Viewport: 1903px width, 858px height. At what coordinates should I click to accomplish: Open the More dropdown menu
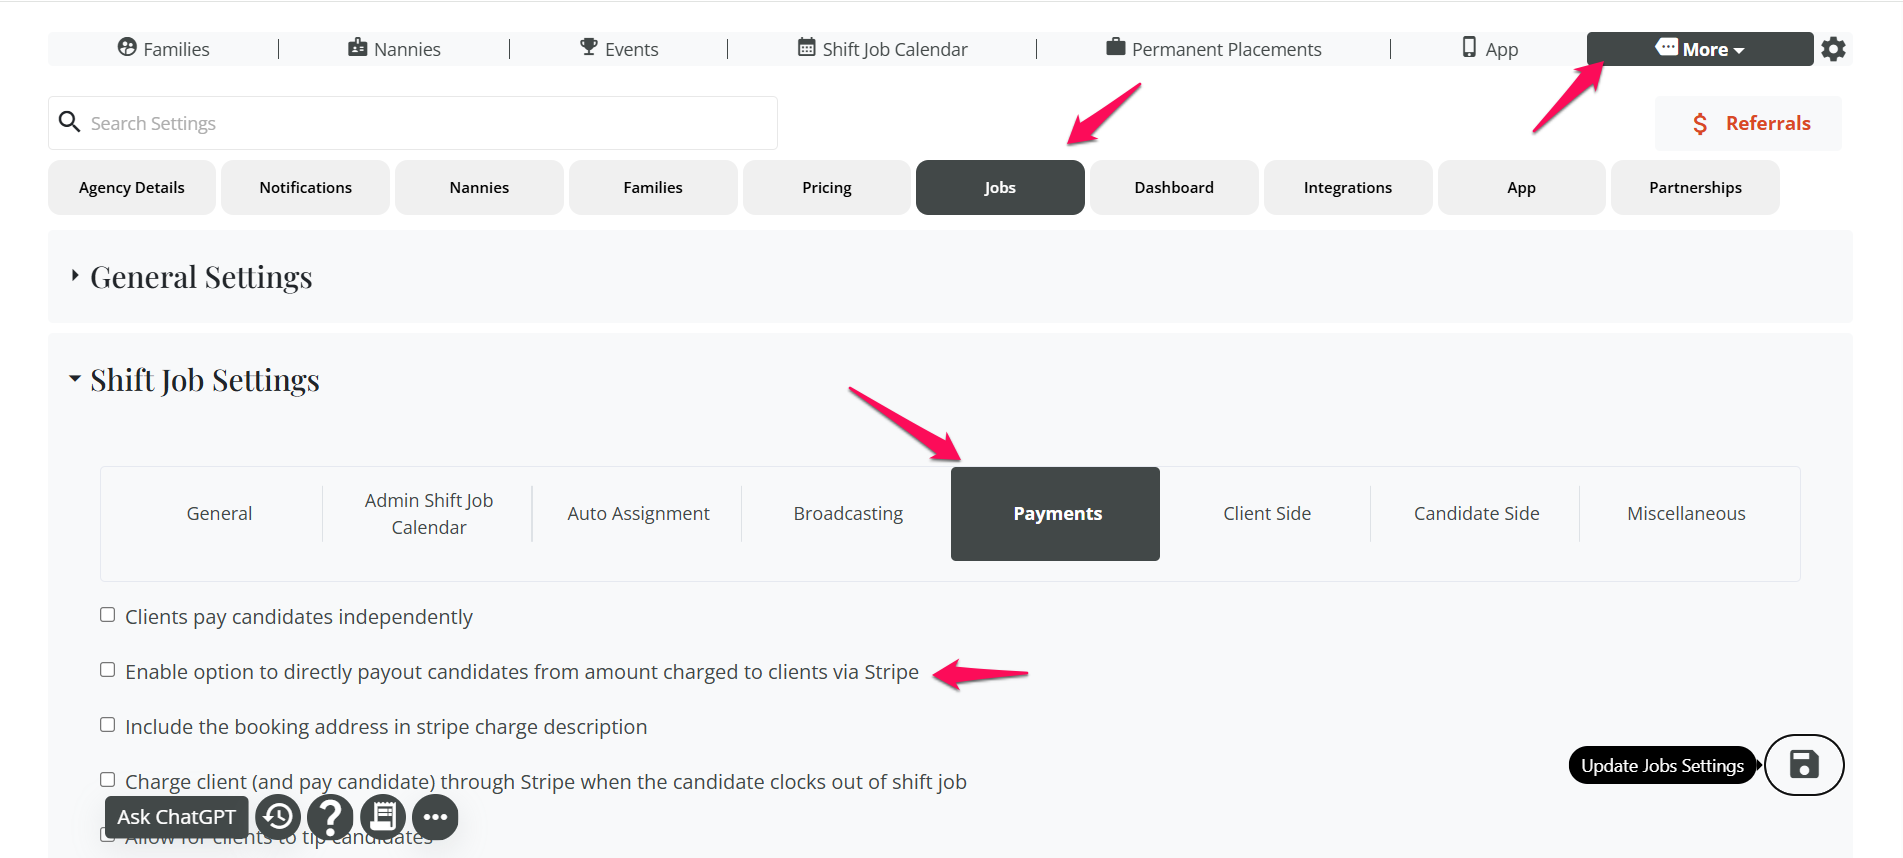click(x=1699, y=49)
